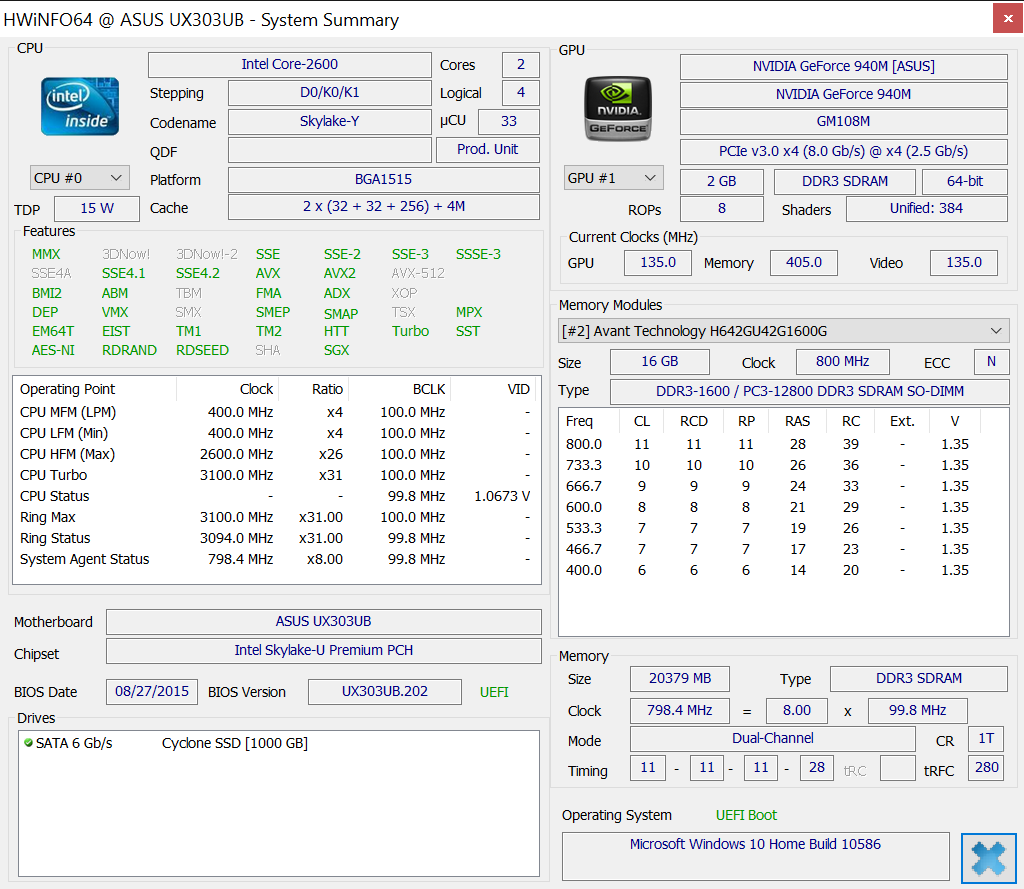Click the total Memory Size value 20379 MB
The image size is (1024, 889).
click(x=680, y=679)
